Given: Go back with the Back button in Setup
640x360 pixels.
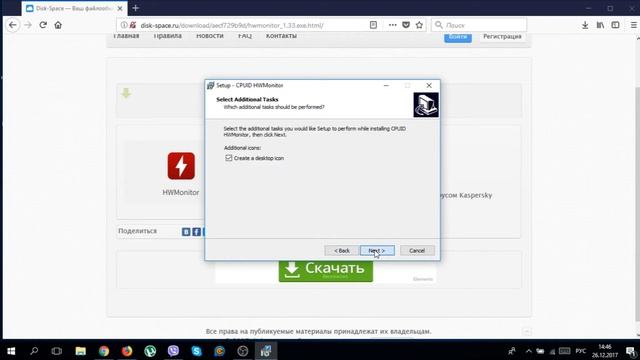Looking at the screenshot, I should 342,251.
